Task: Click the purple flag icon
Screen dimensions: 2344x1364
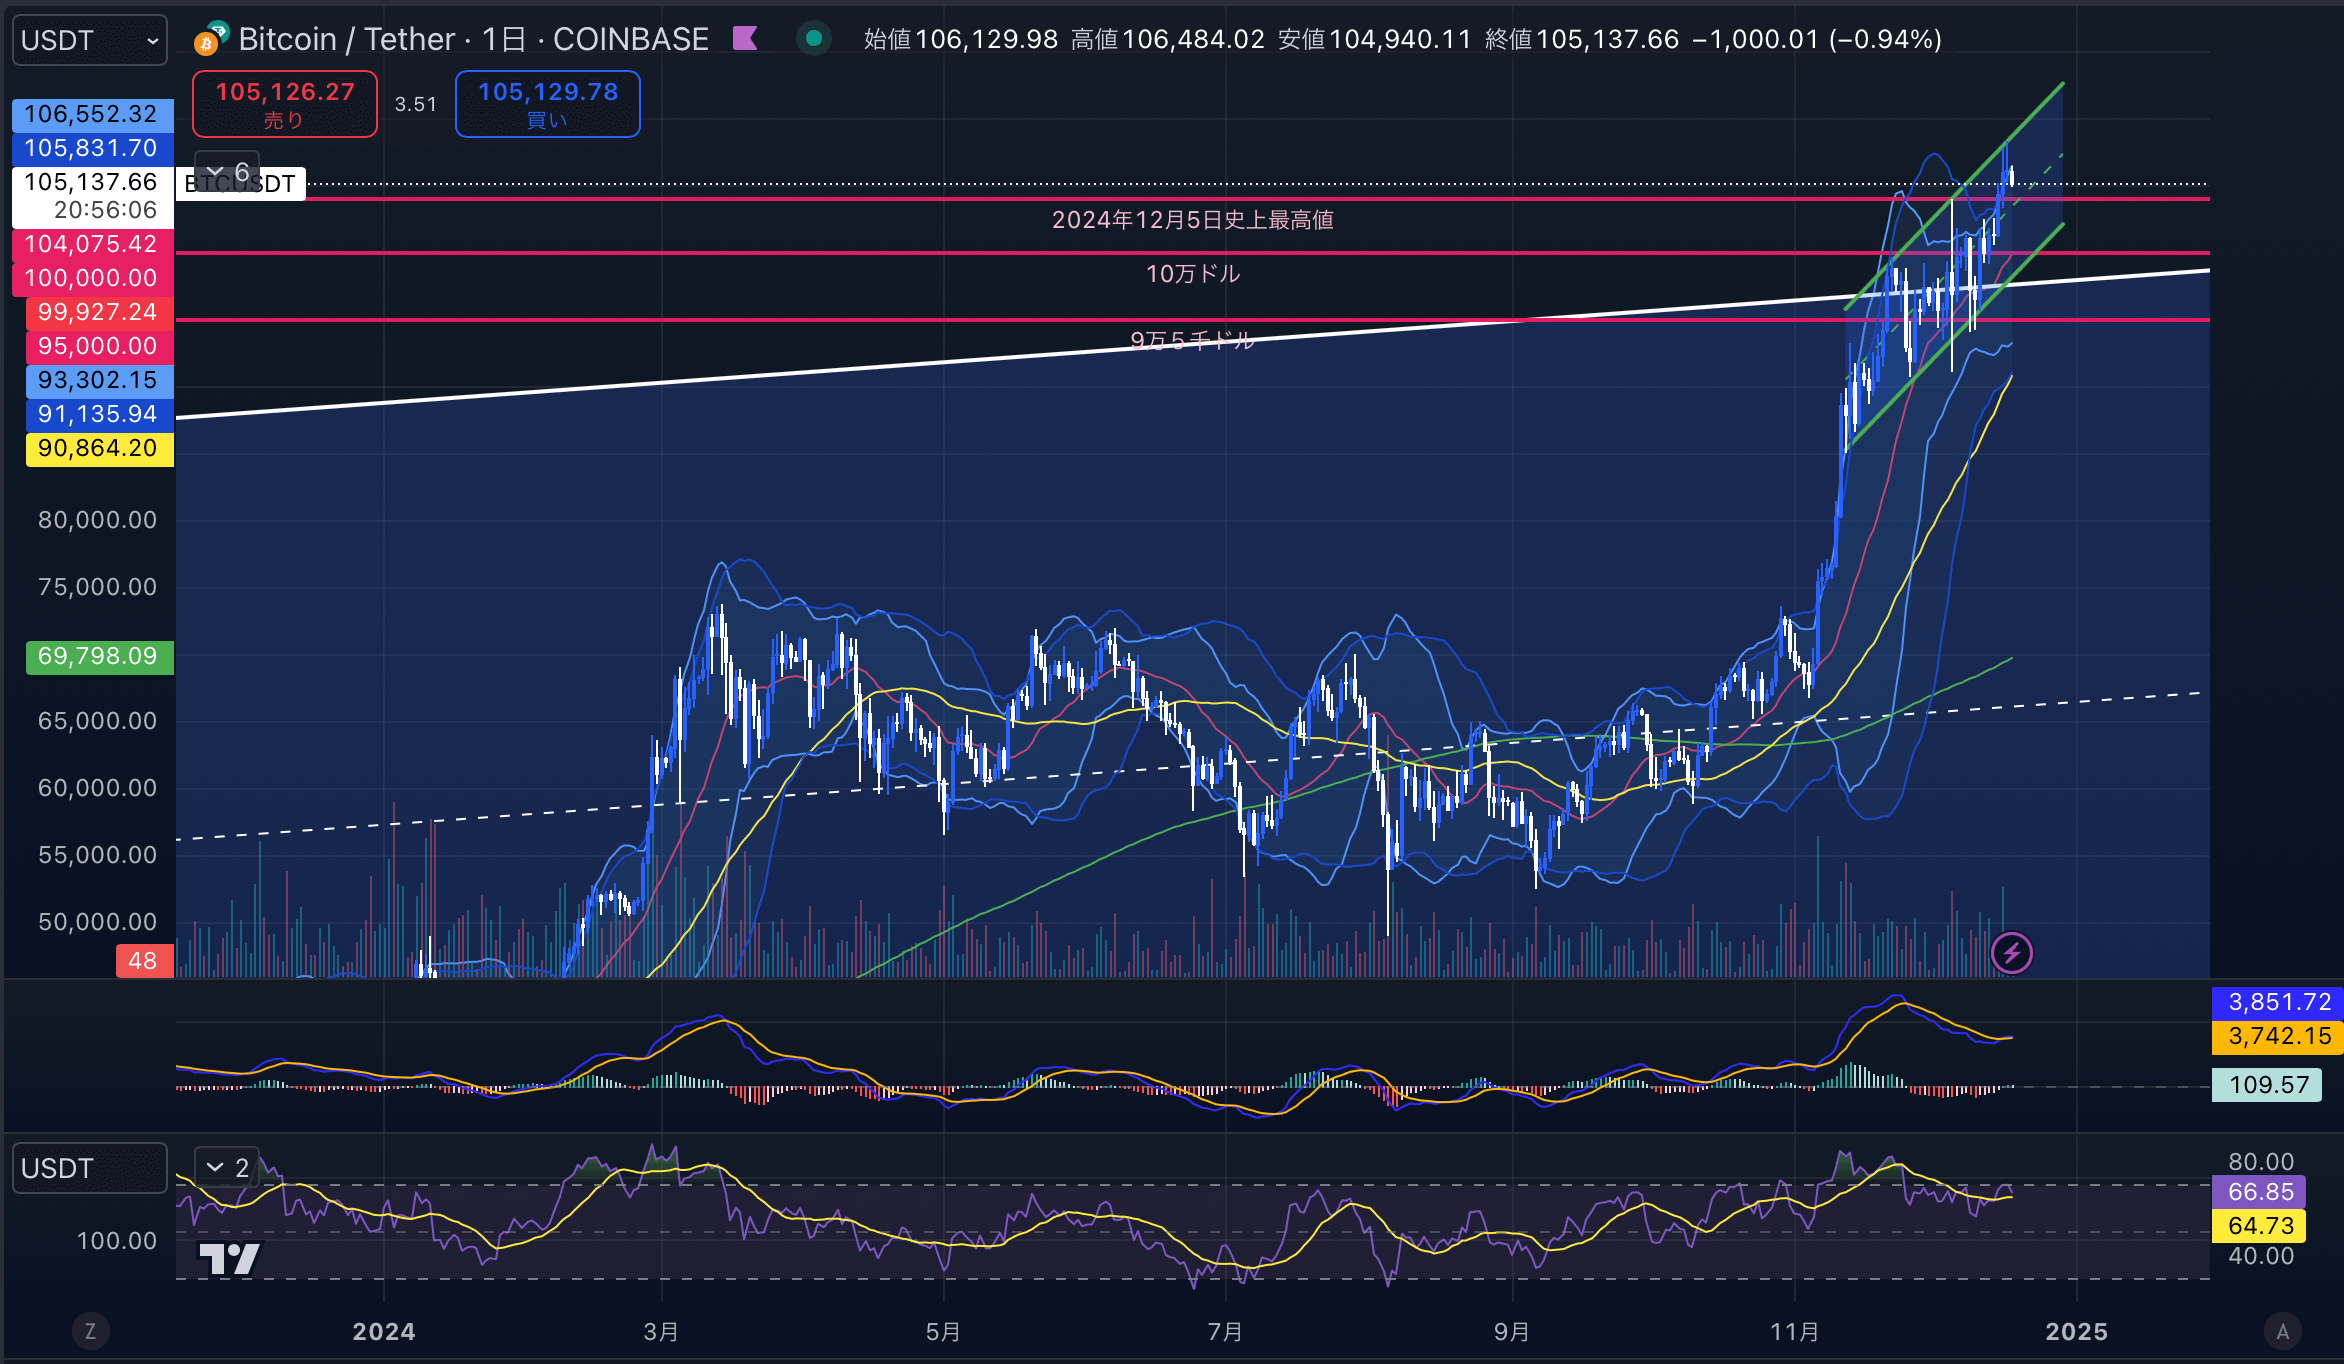Action: (x=745, y=39)
